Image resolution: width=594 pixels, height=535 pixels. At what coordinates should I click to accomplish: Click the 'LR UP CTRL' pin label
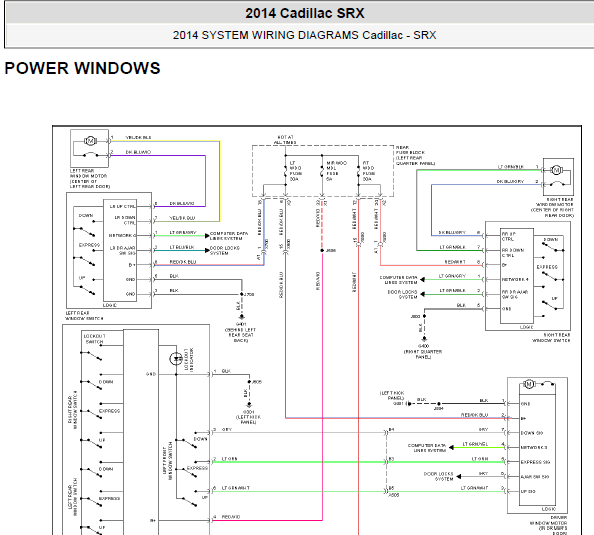pos(122,206)
